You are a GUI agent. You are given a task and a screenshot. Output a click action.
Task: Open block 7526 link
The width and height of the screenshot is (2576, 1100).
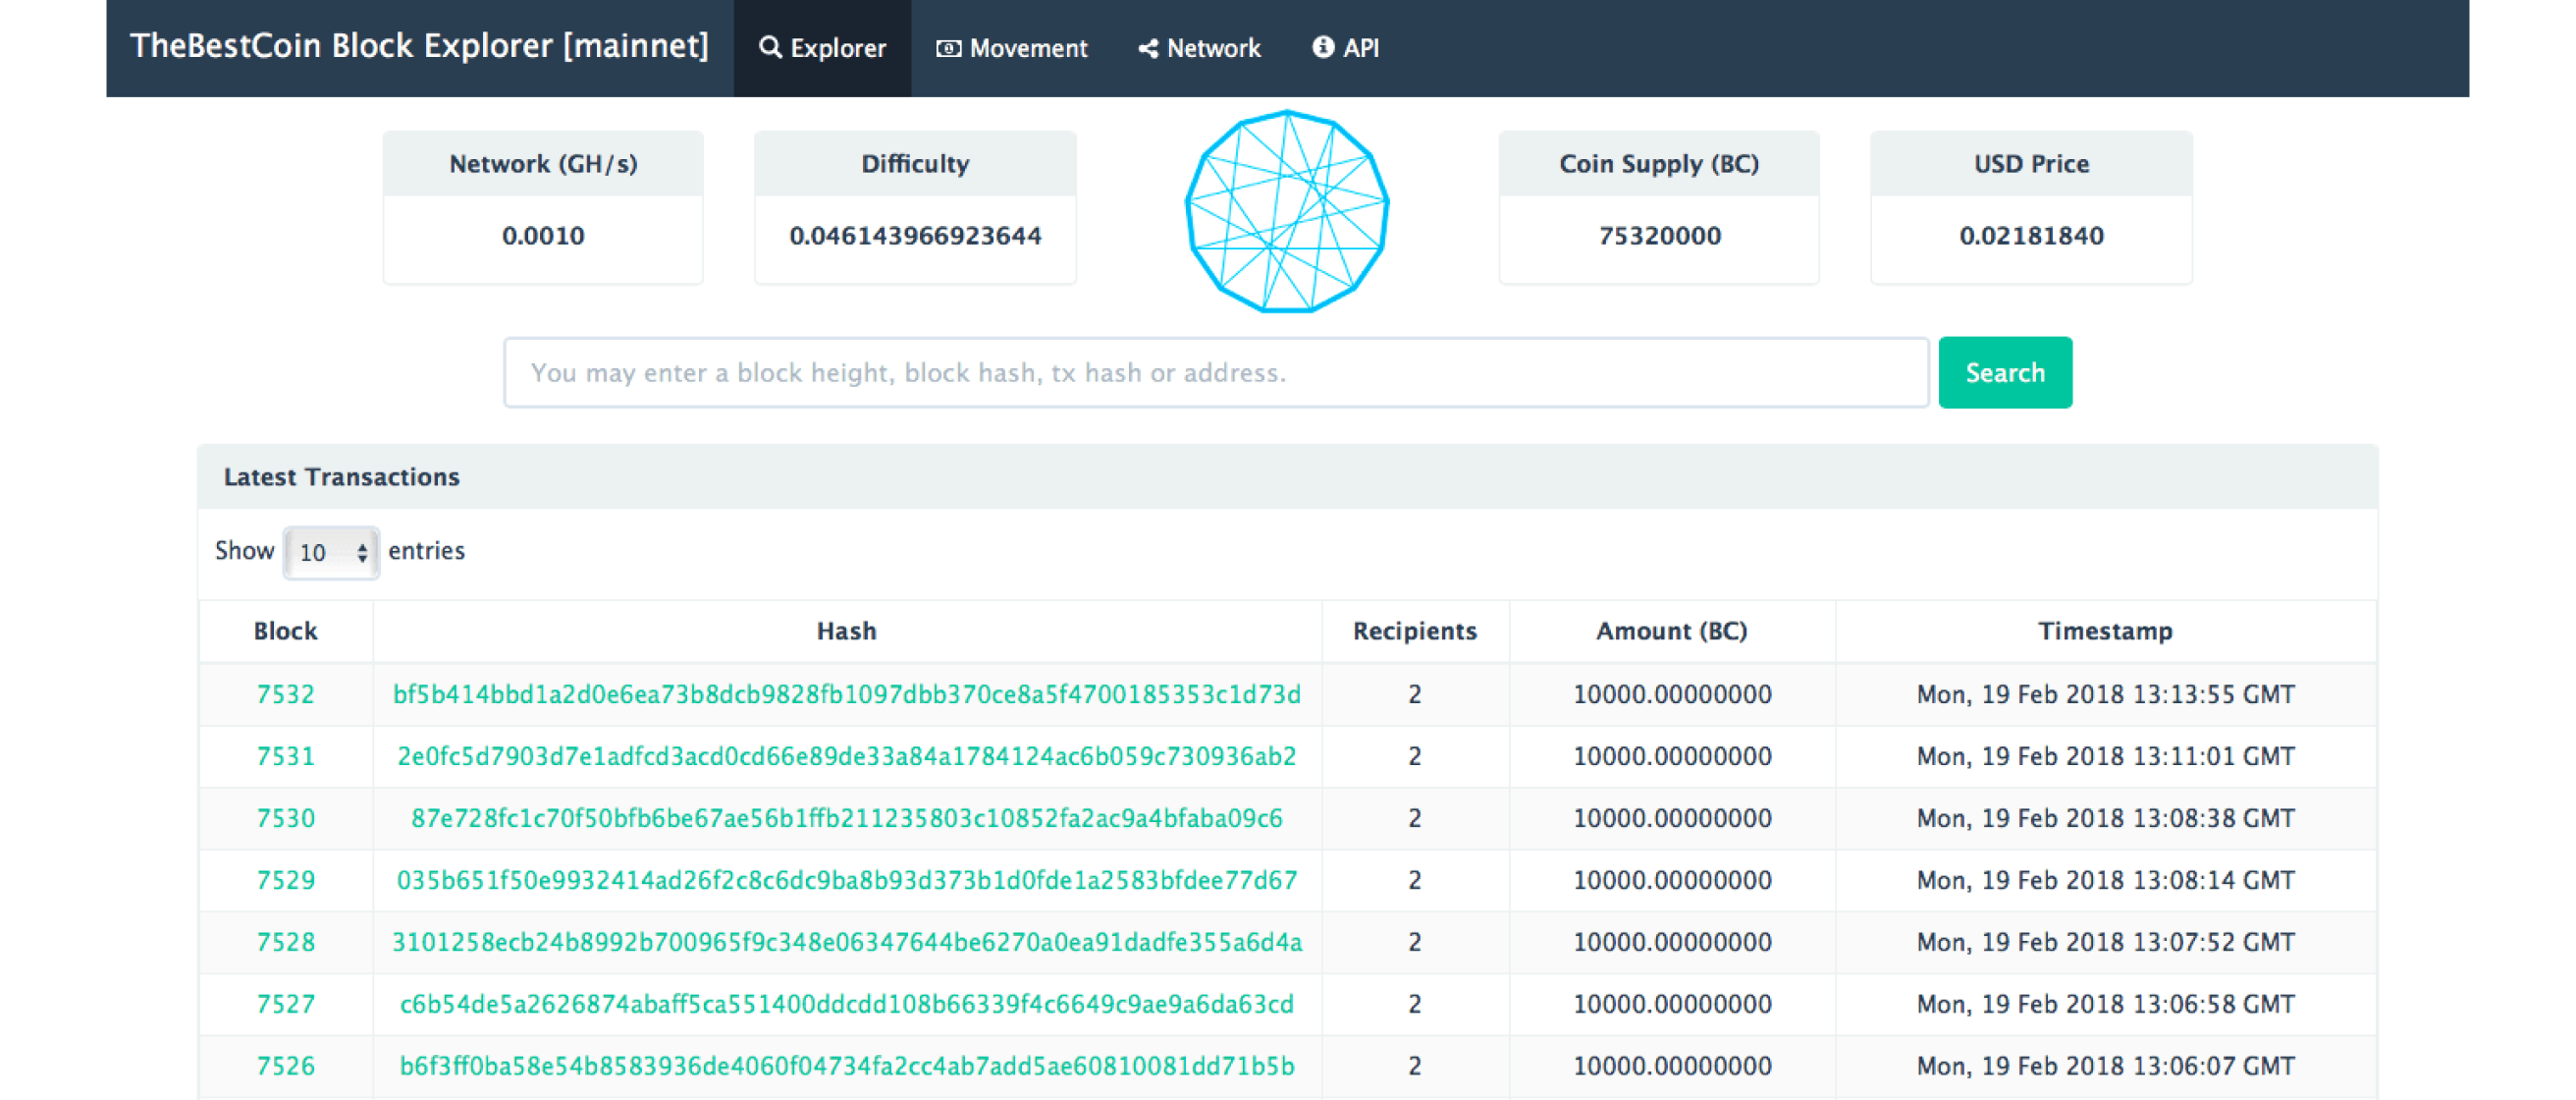click(285, 1066)
